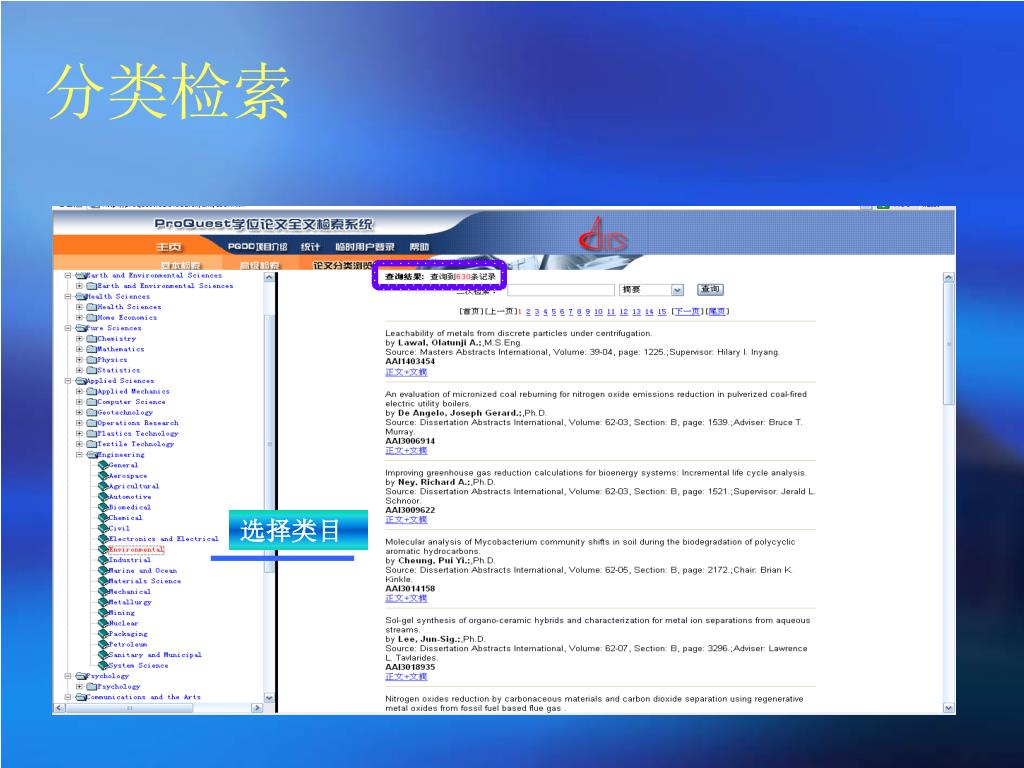
Task: Click the book icon beside Automotive
Action: point(103,496)
